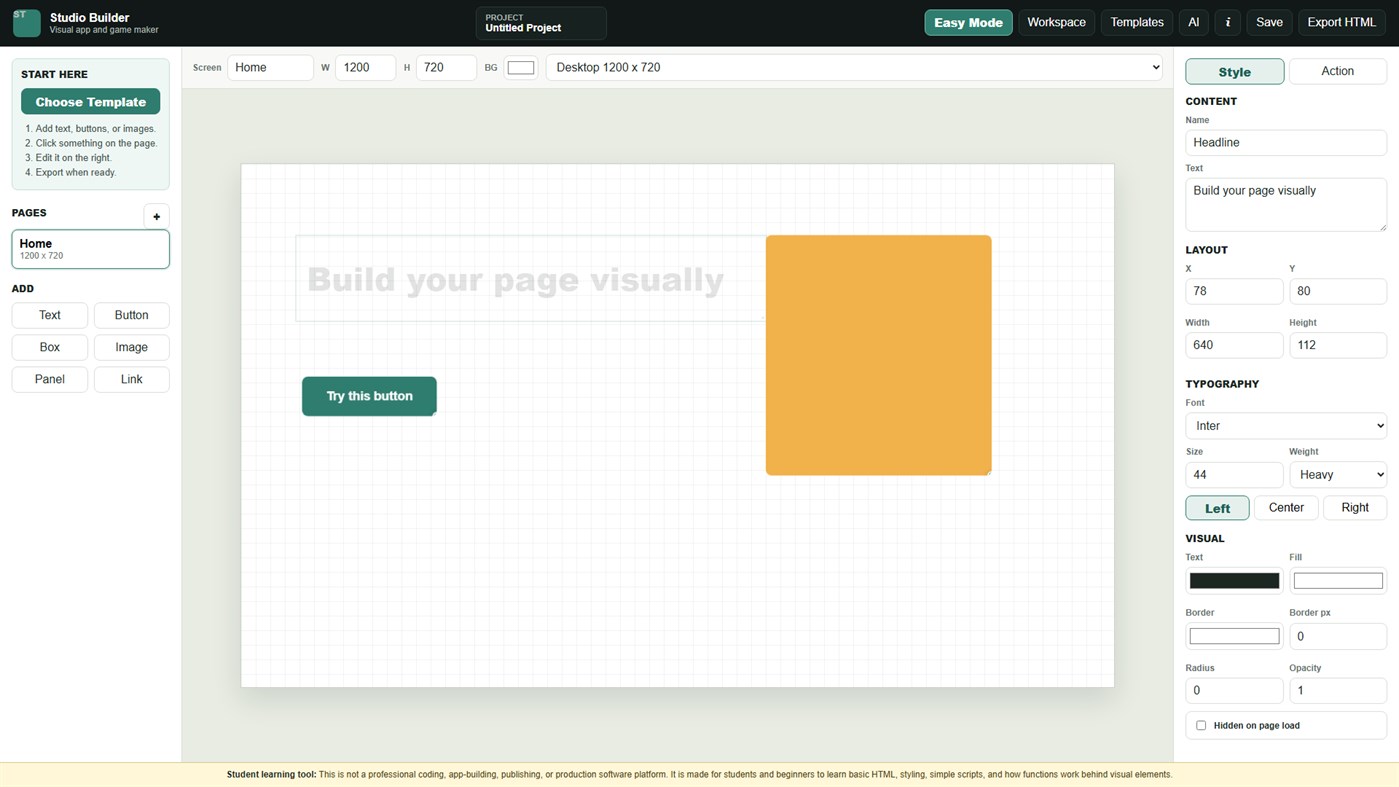Add a Panel element
Viewport: 1399px width, 787px height.
point(50,379)
